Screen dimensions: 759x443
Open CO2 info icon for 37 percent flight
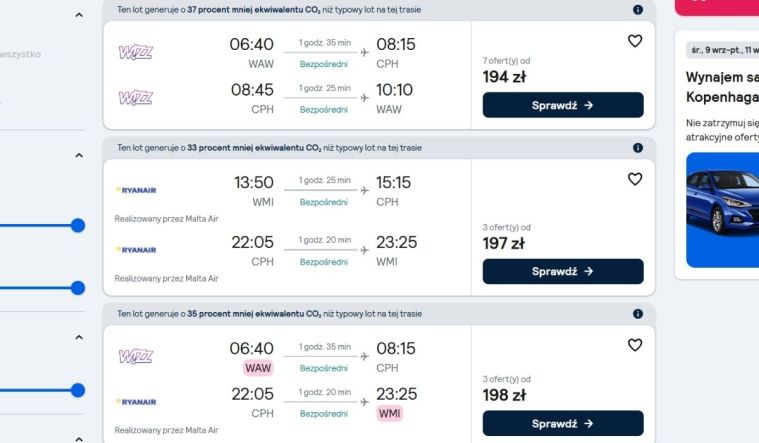(x=638, y=10)
